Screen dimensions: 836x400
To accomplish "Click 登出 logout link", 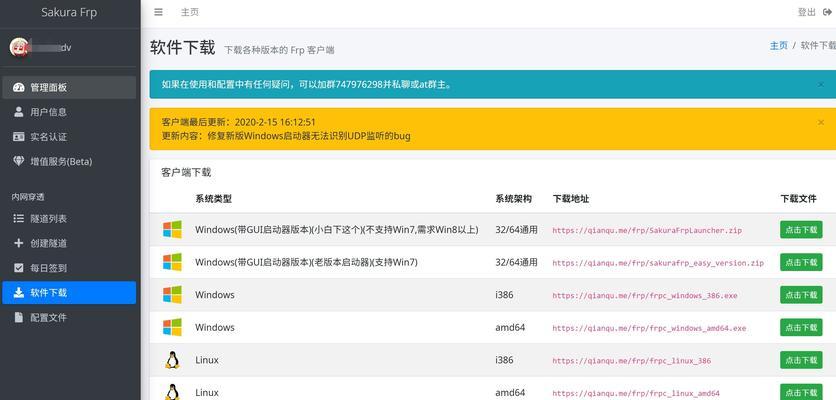I will 806,12.
